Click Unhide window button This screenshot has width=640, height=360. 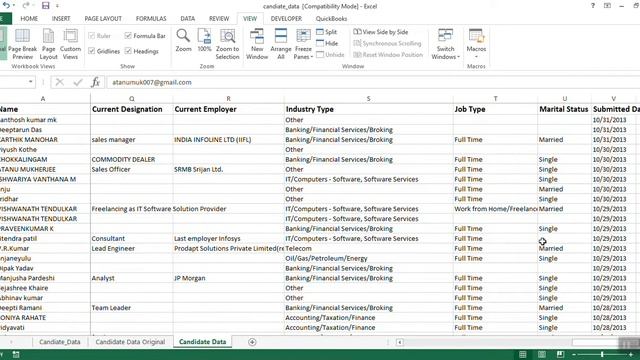[331, 55]
